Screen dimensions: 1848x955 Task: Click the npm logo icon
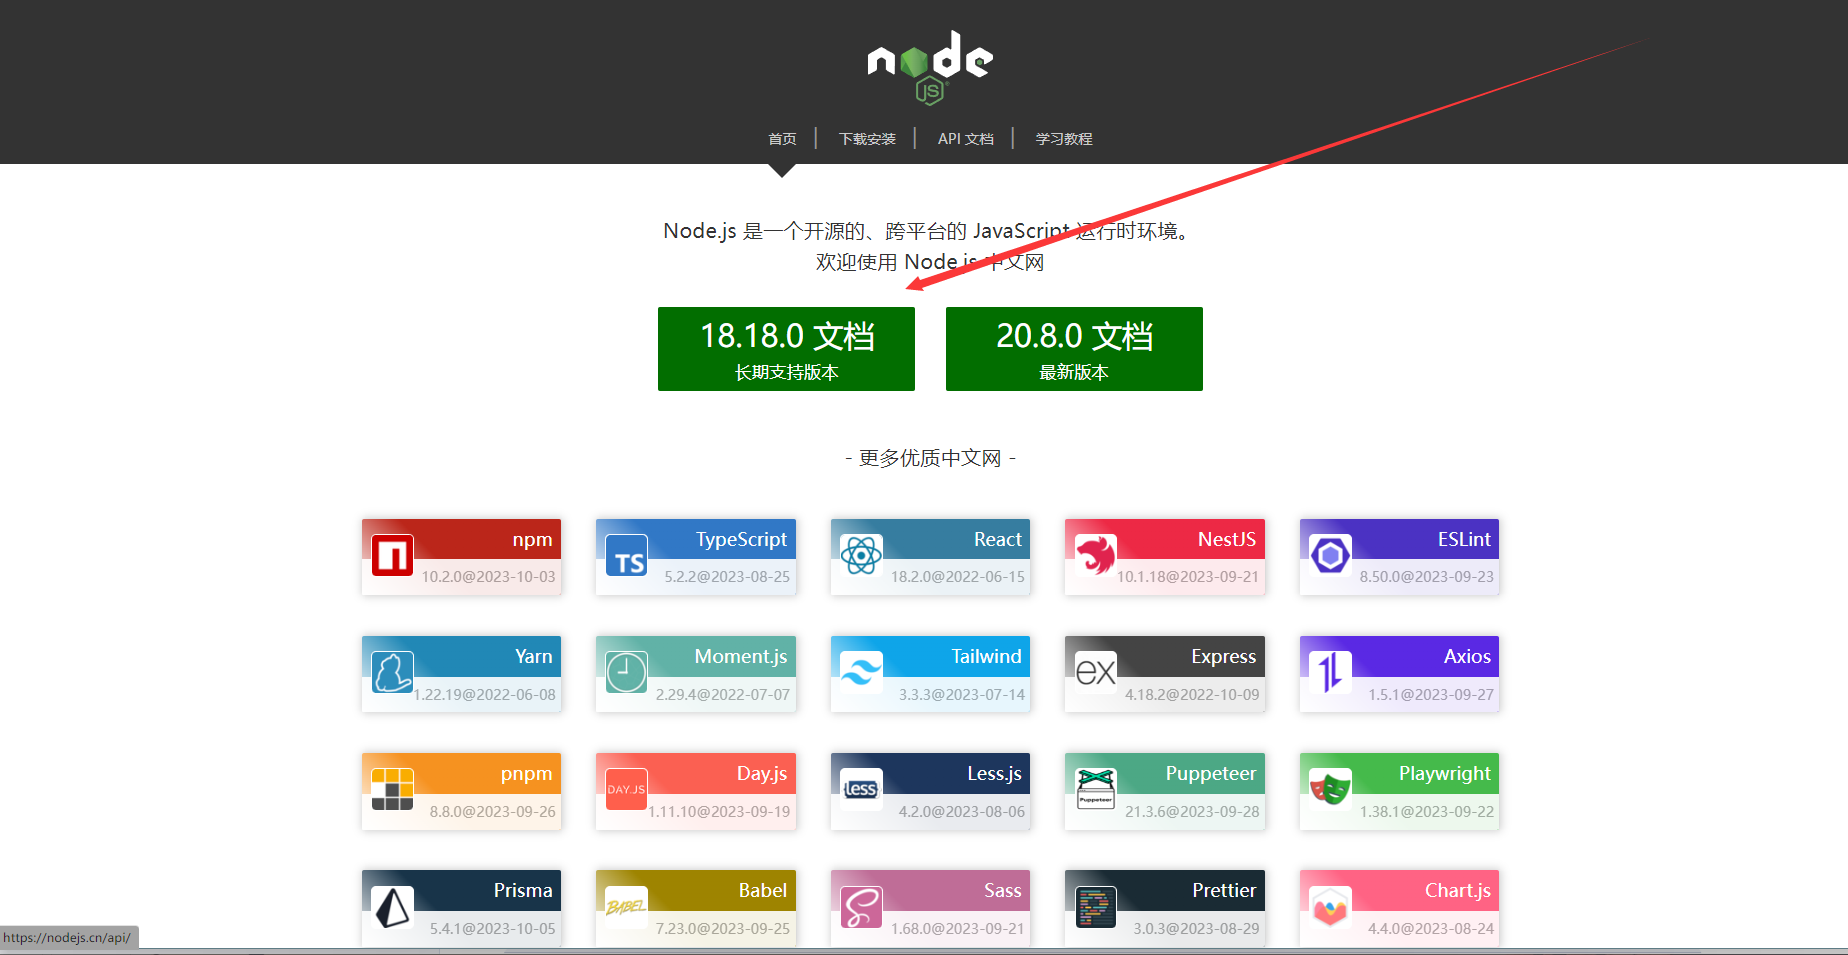pos(392,556)
